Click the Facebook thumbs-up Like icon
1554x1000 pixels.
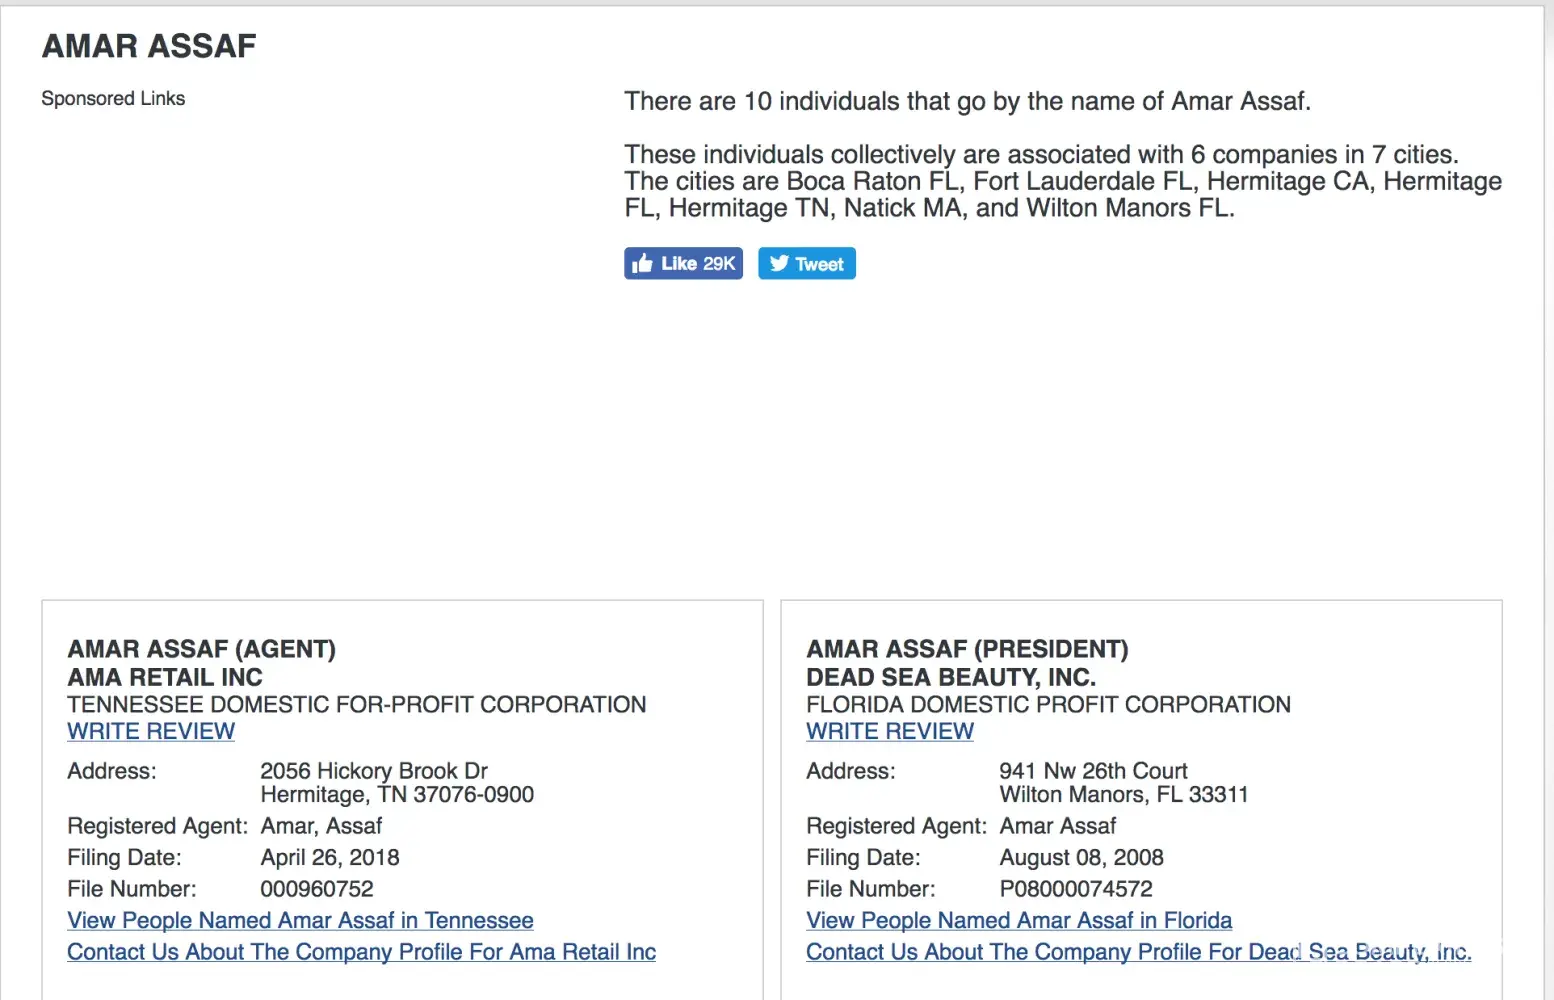(x=643, y=264)
